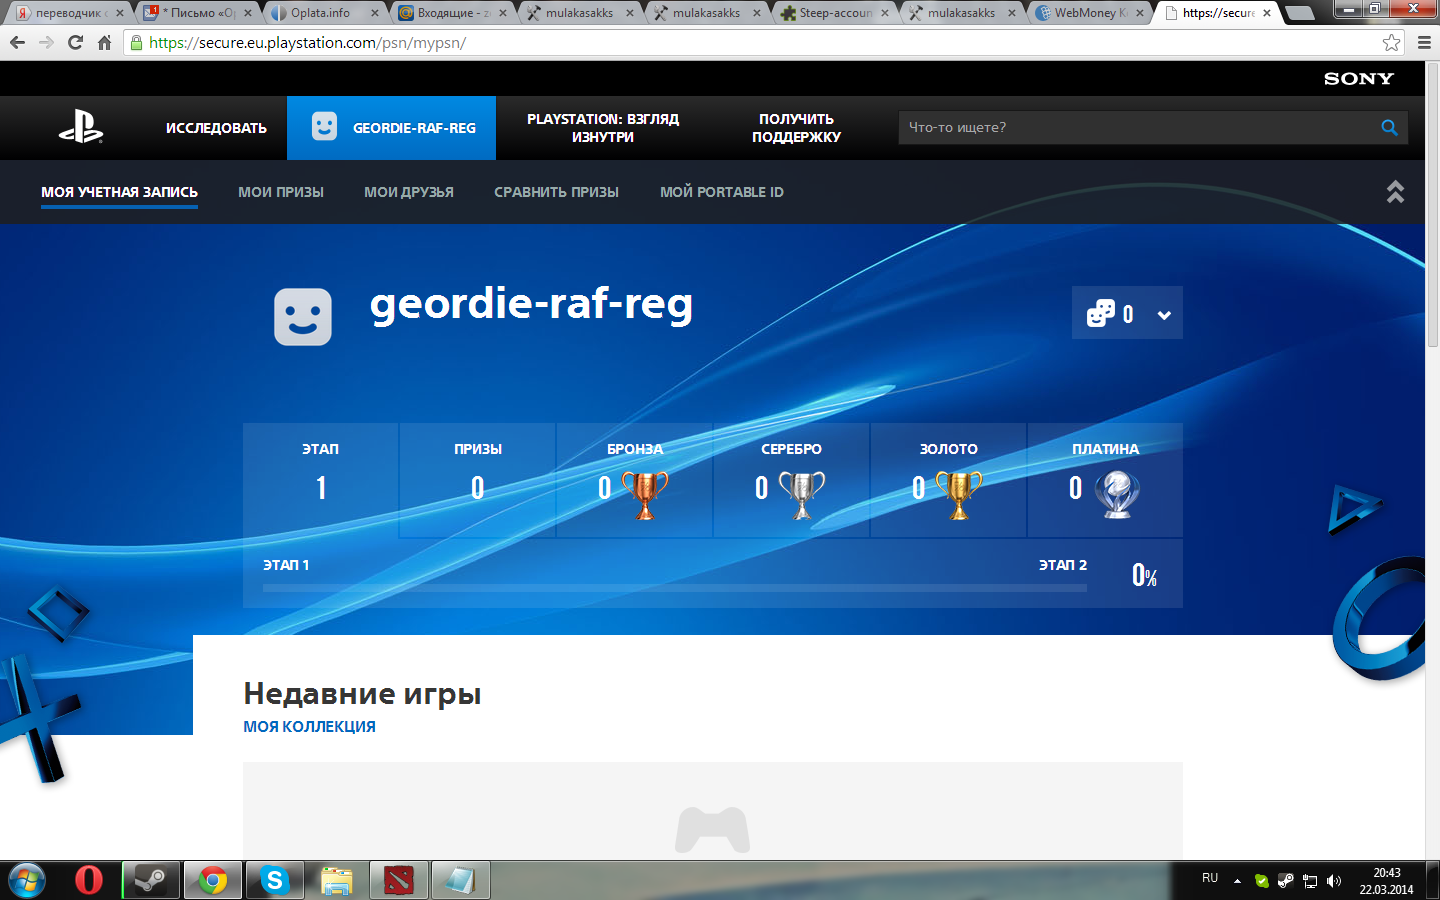Click the ПРИЗЫ total stat tile
Screen dimensions: 1440x900
[477, 480]
